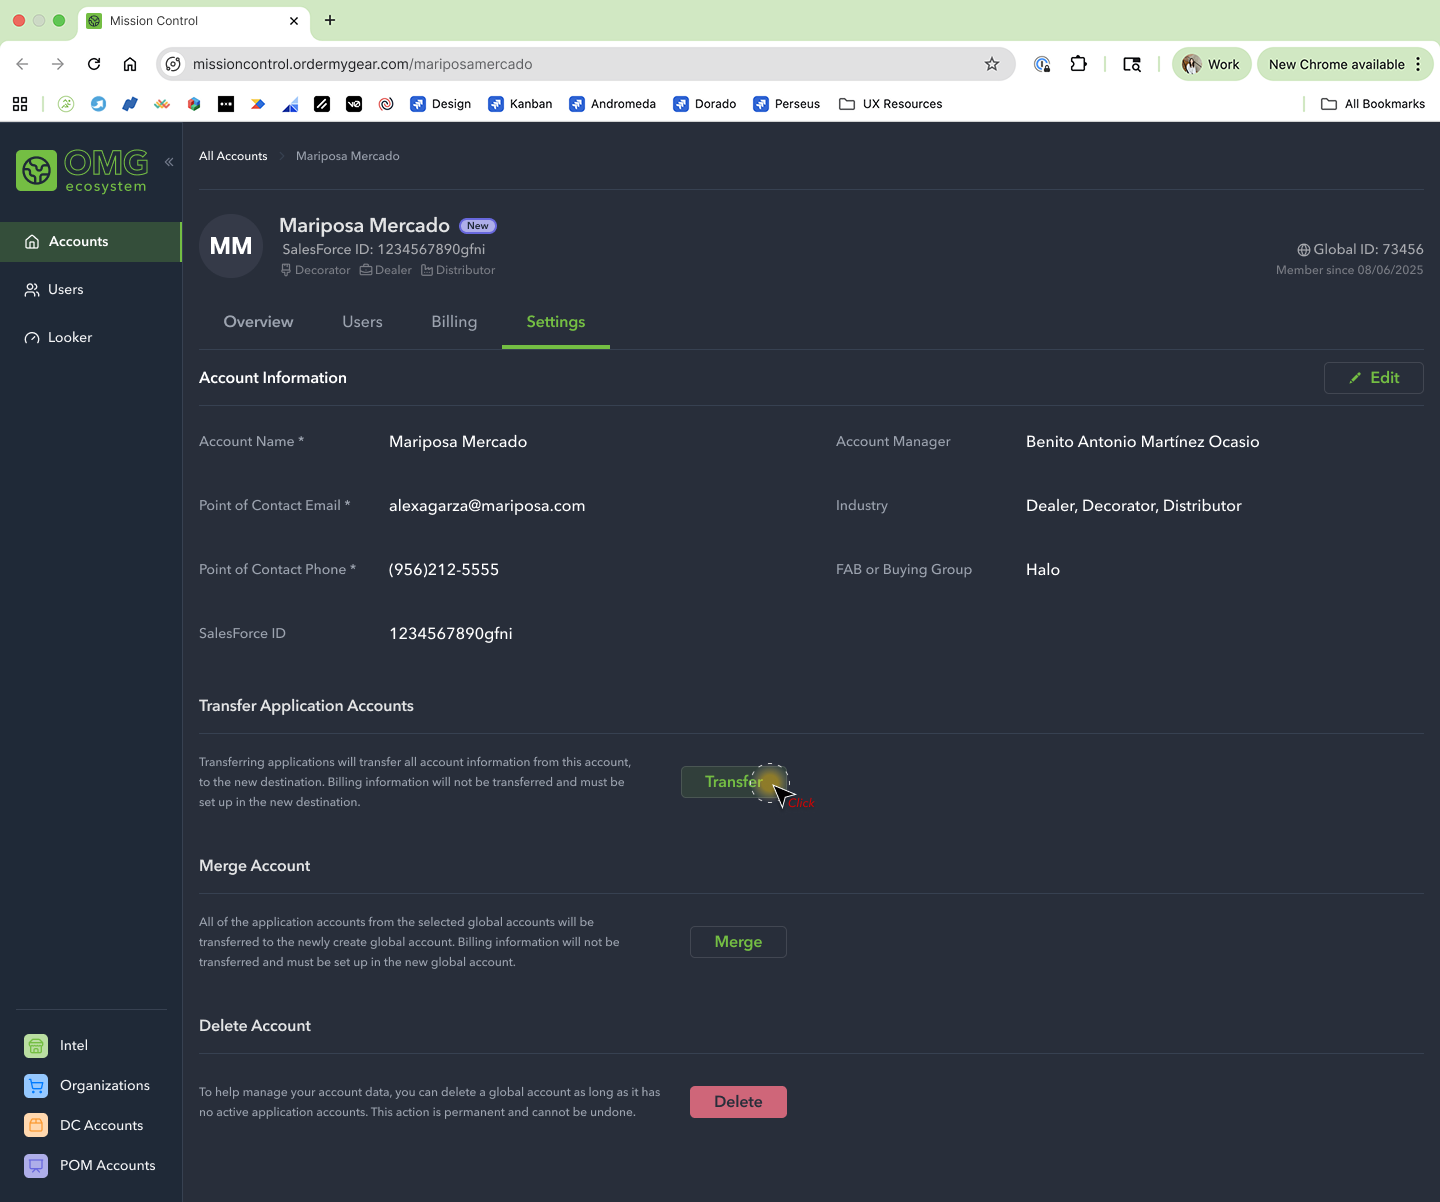Click the red Delete button
The width and height of the screenshot is (1440, 1202).
(738, 1102)
